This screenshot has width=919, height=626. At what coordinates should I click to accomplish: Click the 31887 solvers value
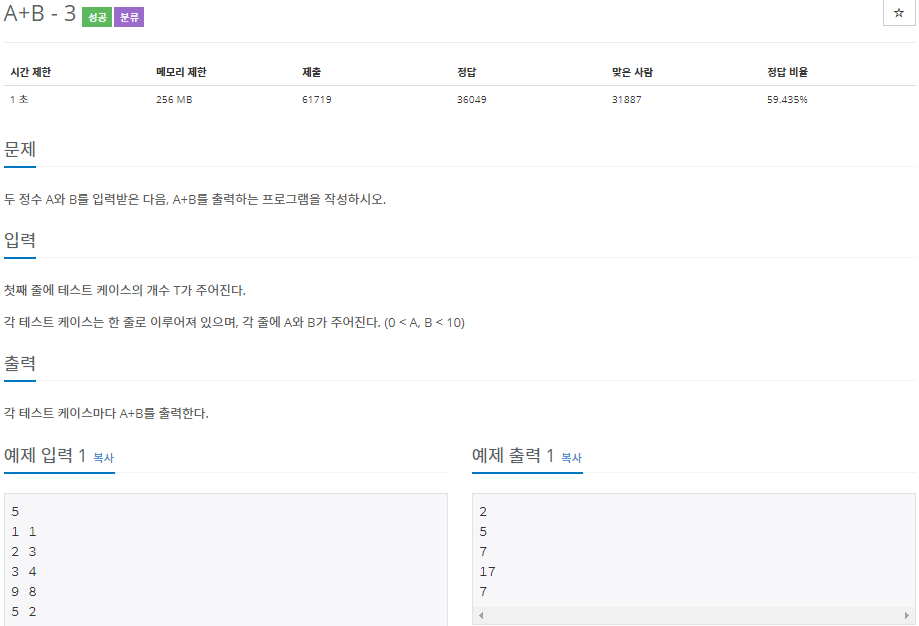click(x=627, y=100)
